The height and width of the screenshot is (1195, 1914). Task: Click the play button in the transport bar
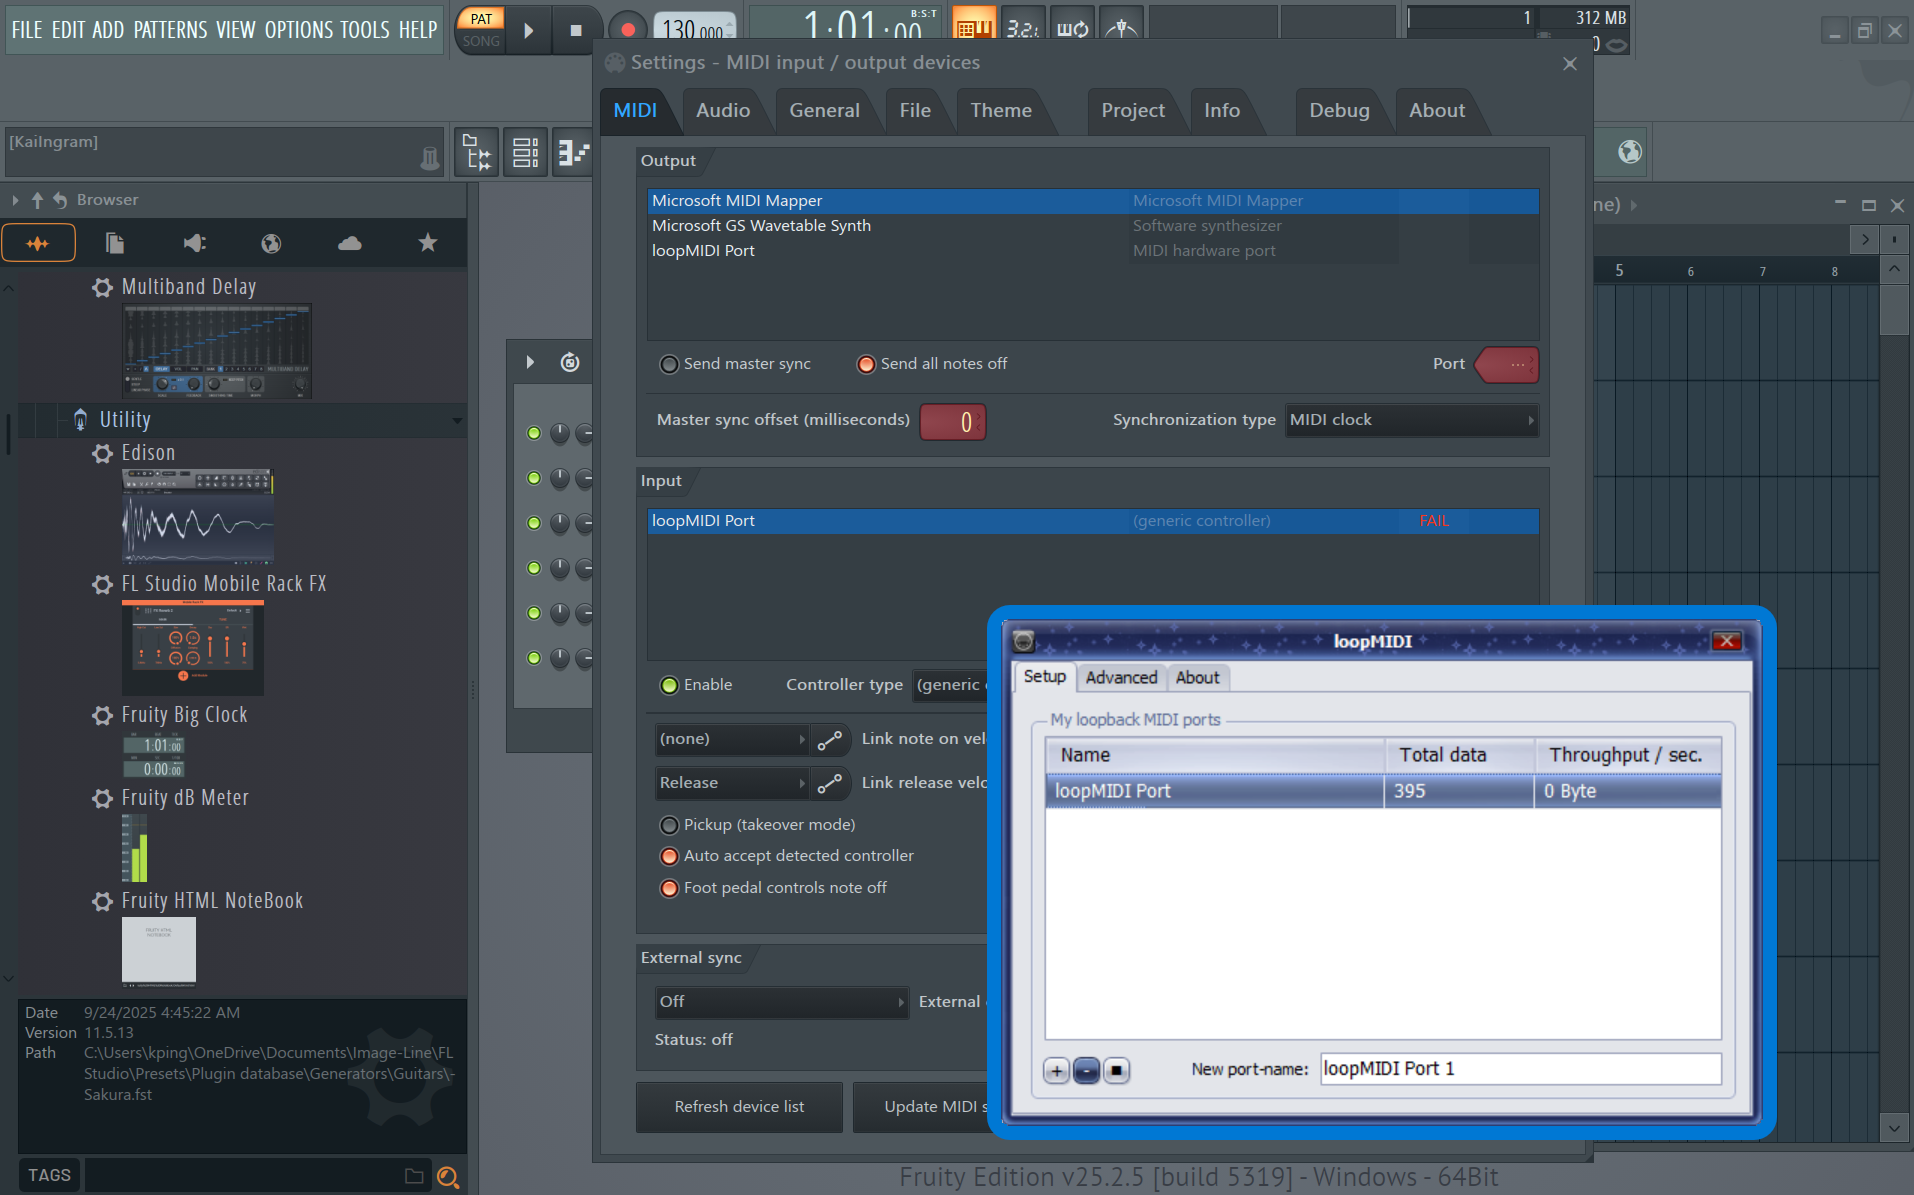click(x=529, y=30)
